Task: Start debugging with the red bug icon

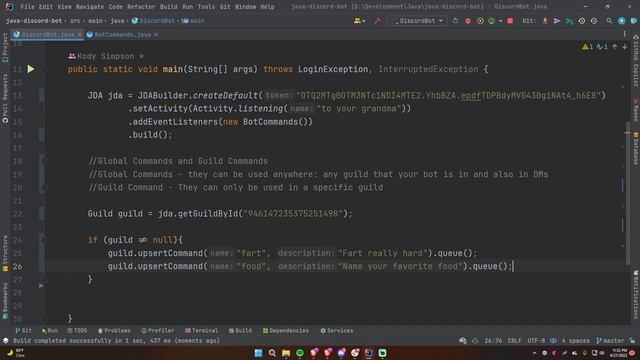Action: click(468, 21)
